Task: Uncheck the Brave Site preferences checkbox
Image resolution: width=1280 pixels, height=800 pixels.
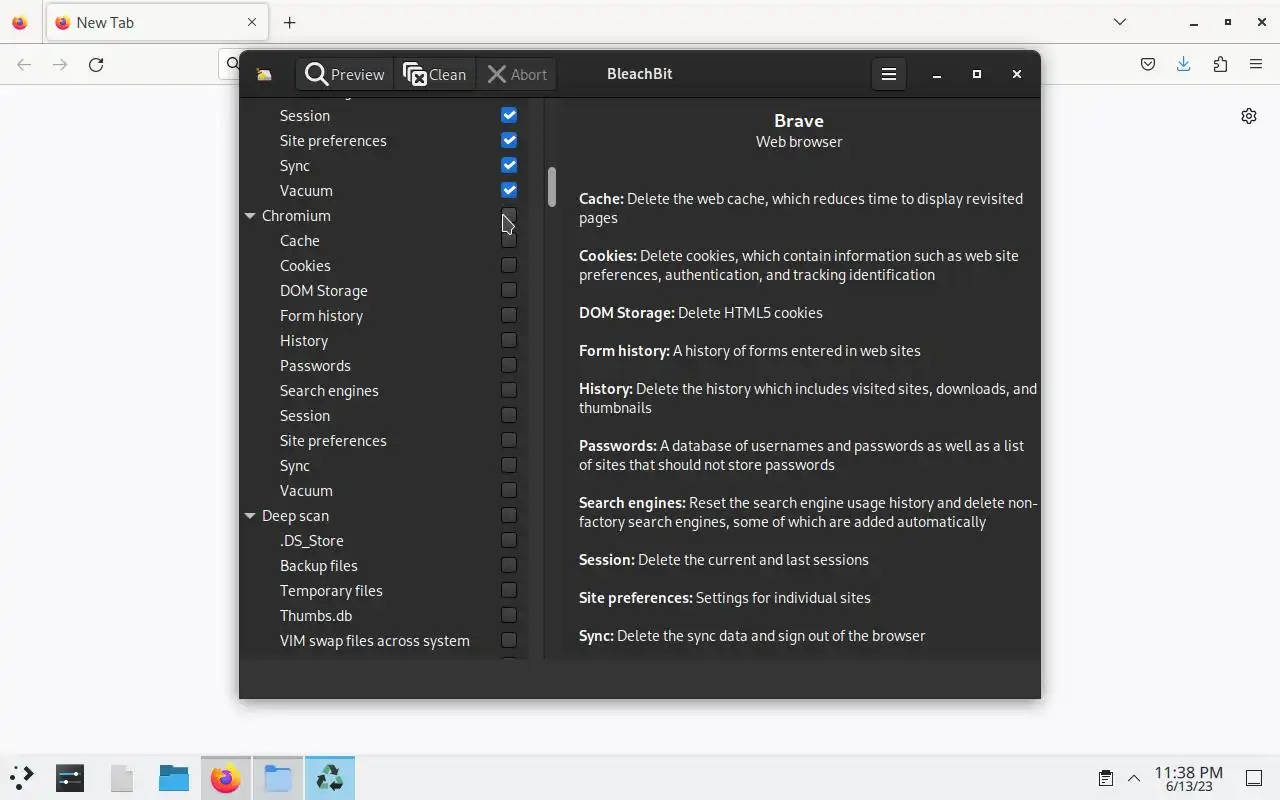Action: (509, 140)
